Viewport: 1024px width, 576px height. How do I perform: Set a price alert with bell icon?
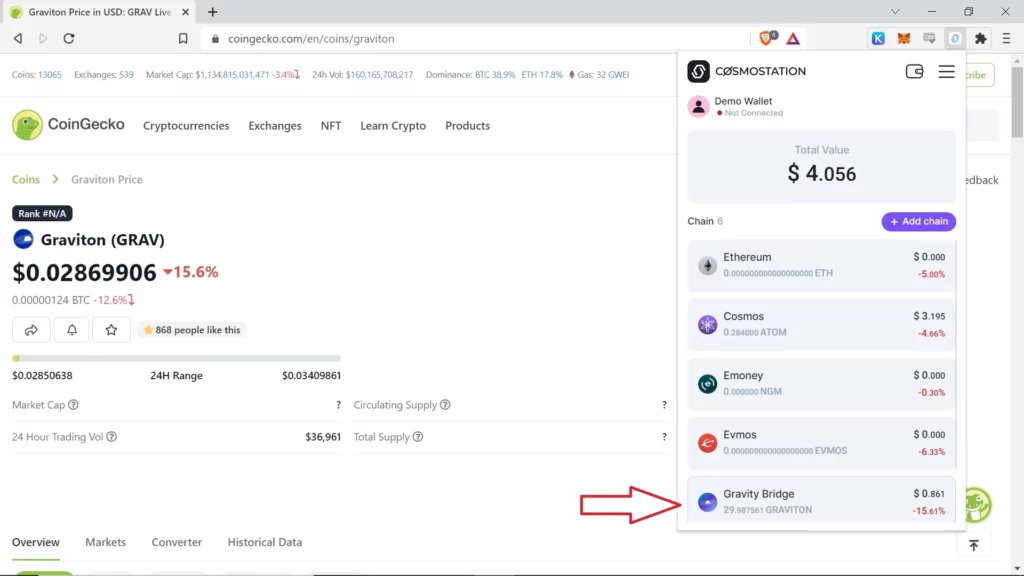click(x=72, y=330)
